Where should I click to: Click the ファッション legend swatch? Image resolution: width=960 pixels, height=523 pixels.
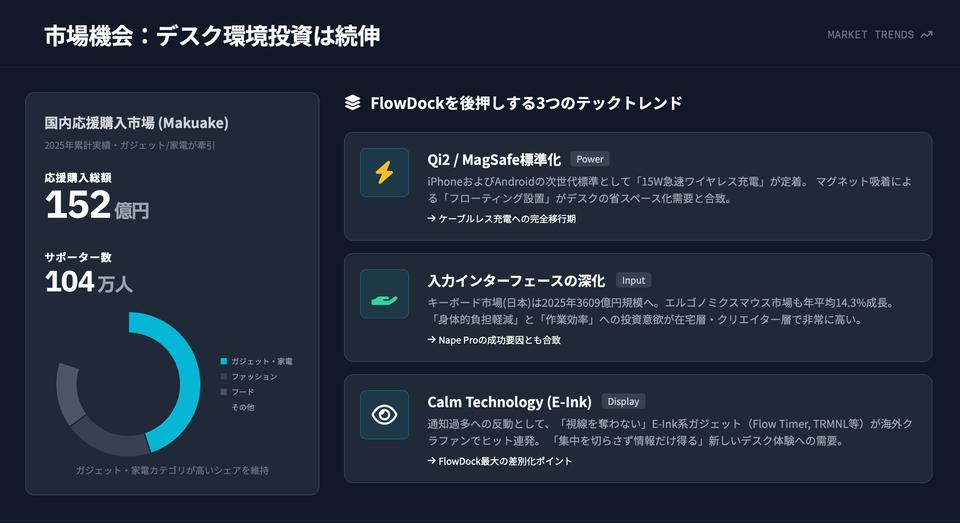pyautogui.click(x=224, y=377)
